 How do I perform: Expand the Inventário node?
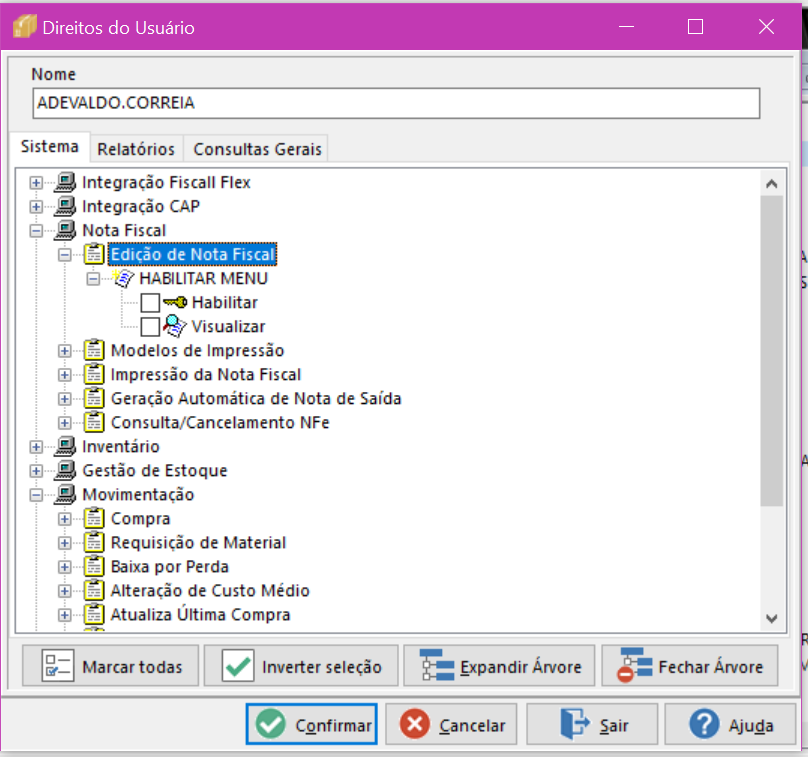coord(36,447)
